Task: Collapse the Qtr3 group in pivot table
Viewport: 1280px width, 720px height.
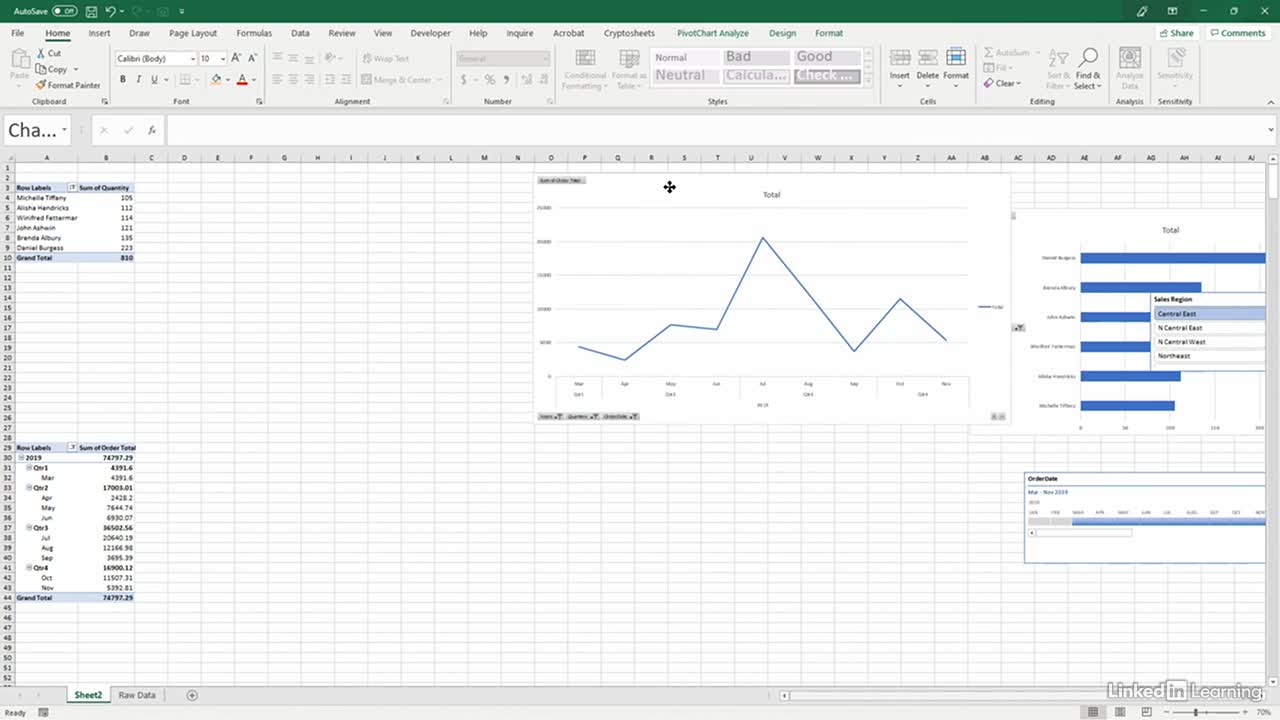Action: pyautogui.click(x=29, y=528)
